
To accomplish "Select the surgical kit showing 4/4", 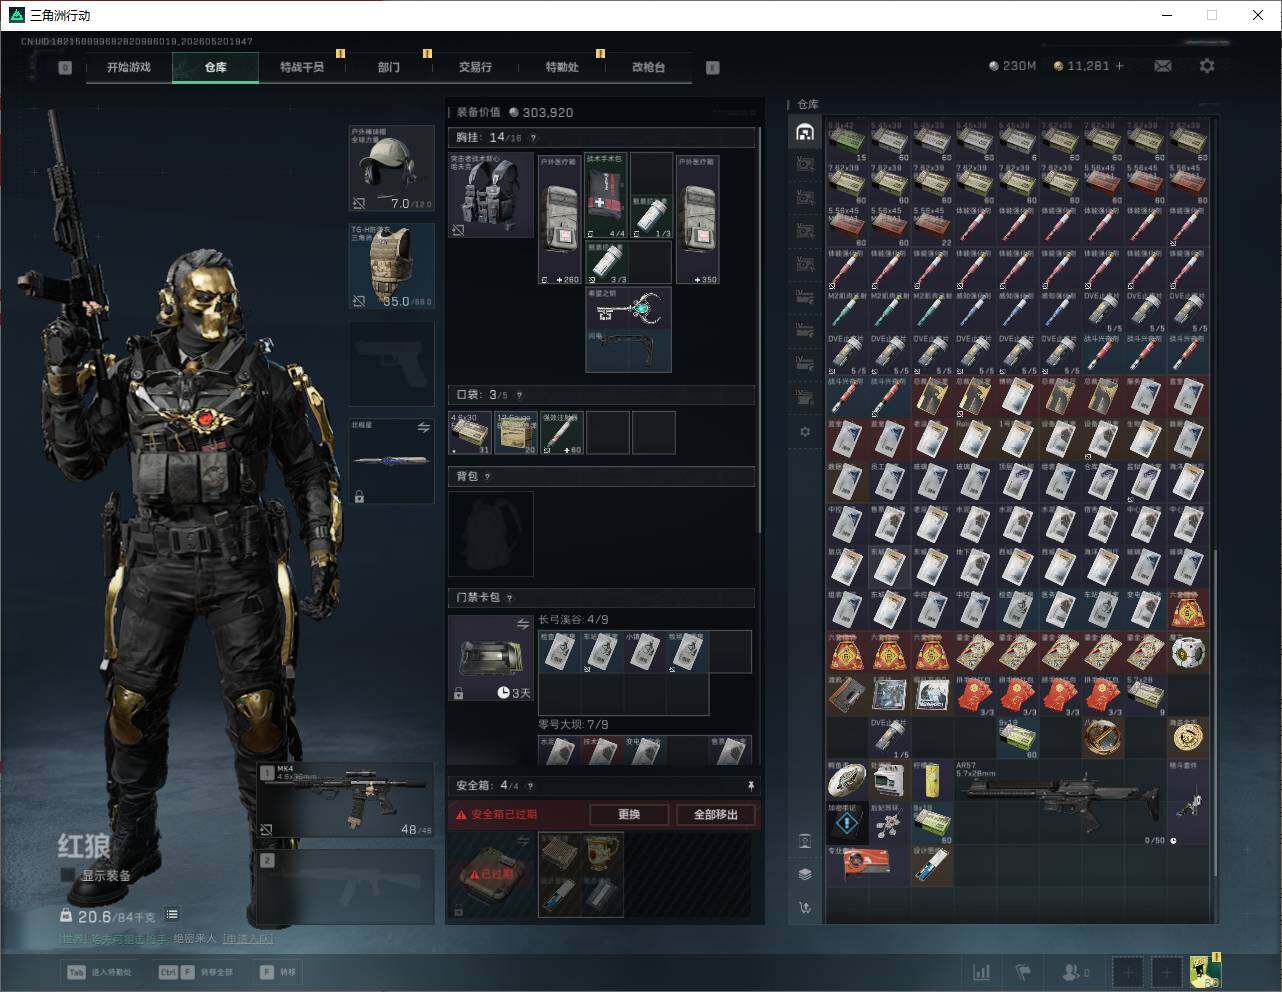I will (606, 196).
